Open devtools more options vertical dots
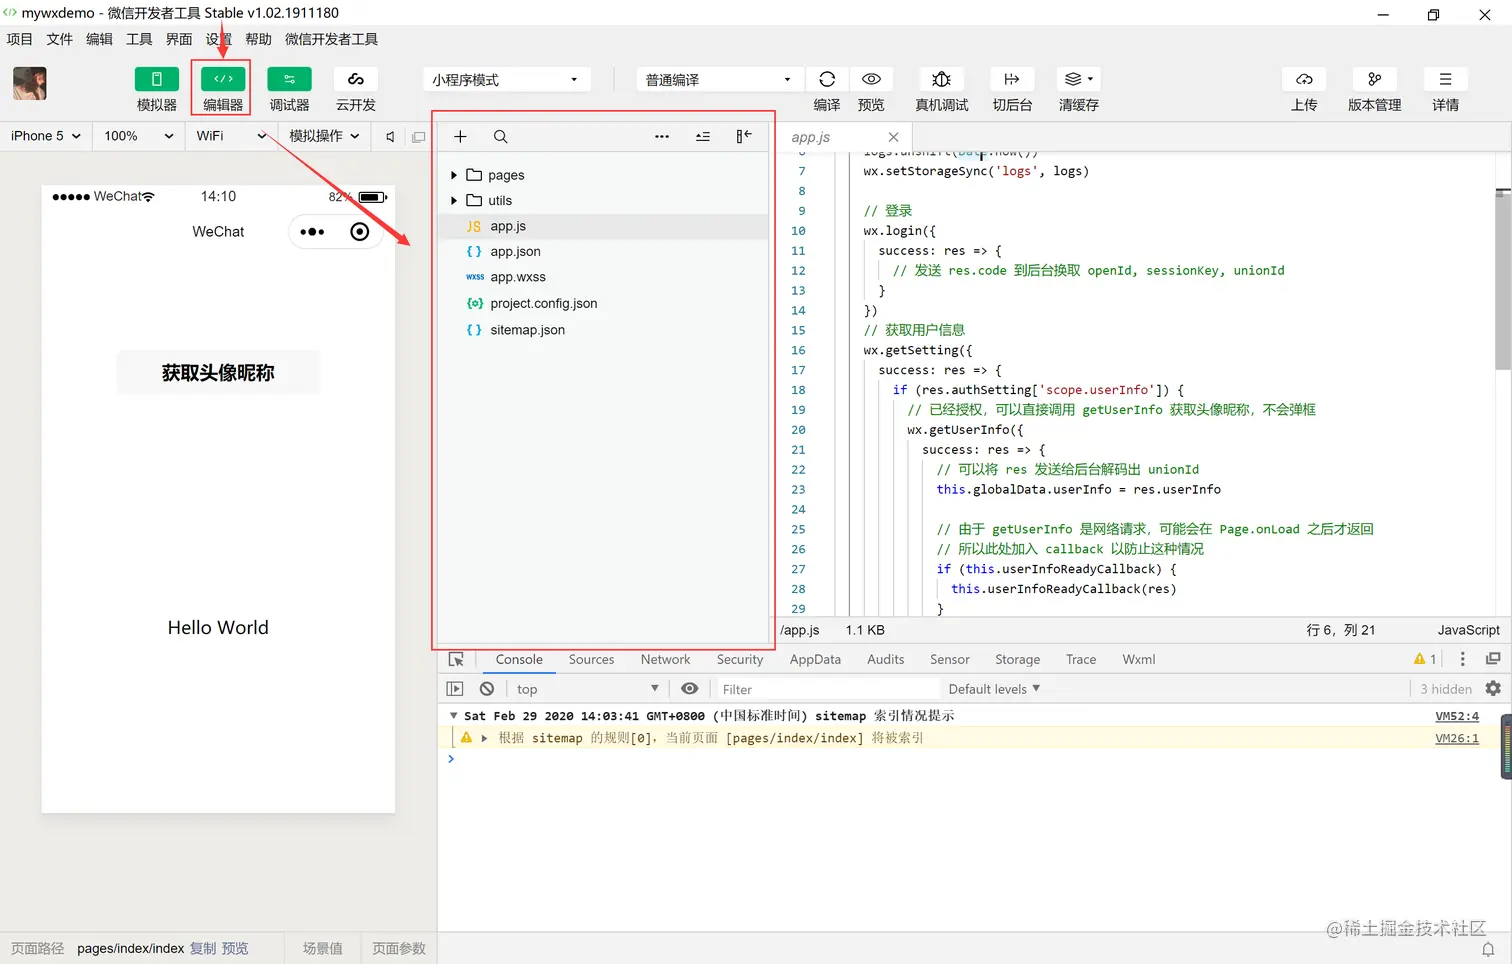This screenshot has width=1512, height=964. point(1462,659)
